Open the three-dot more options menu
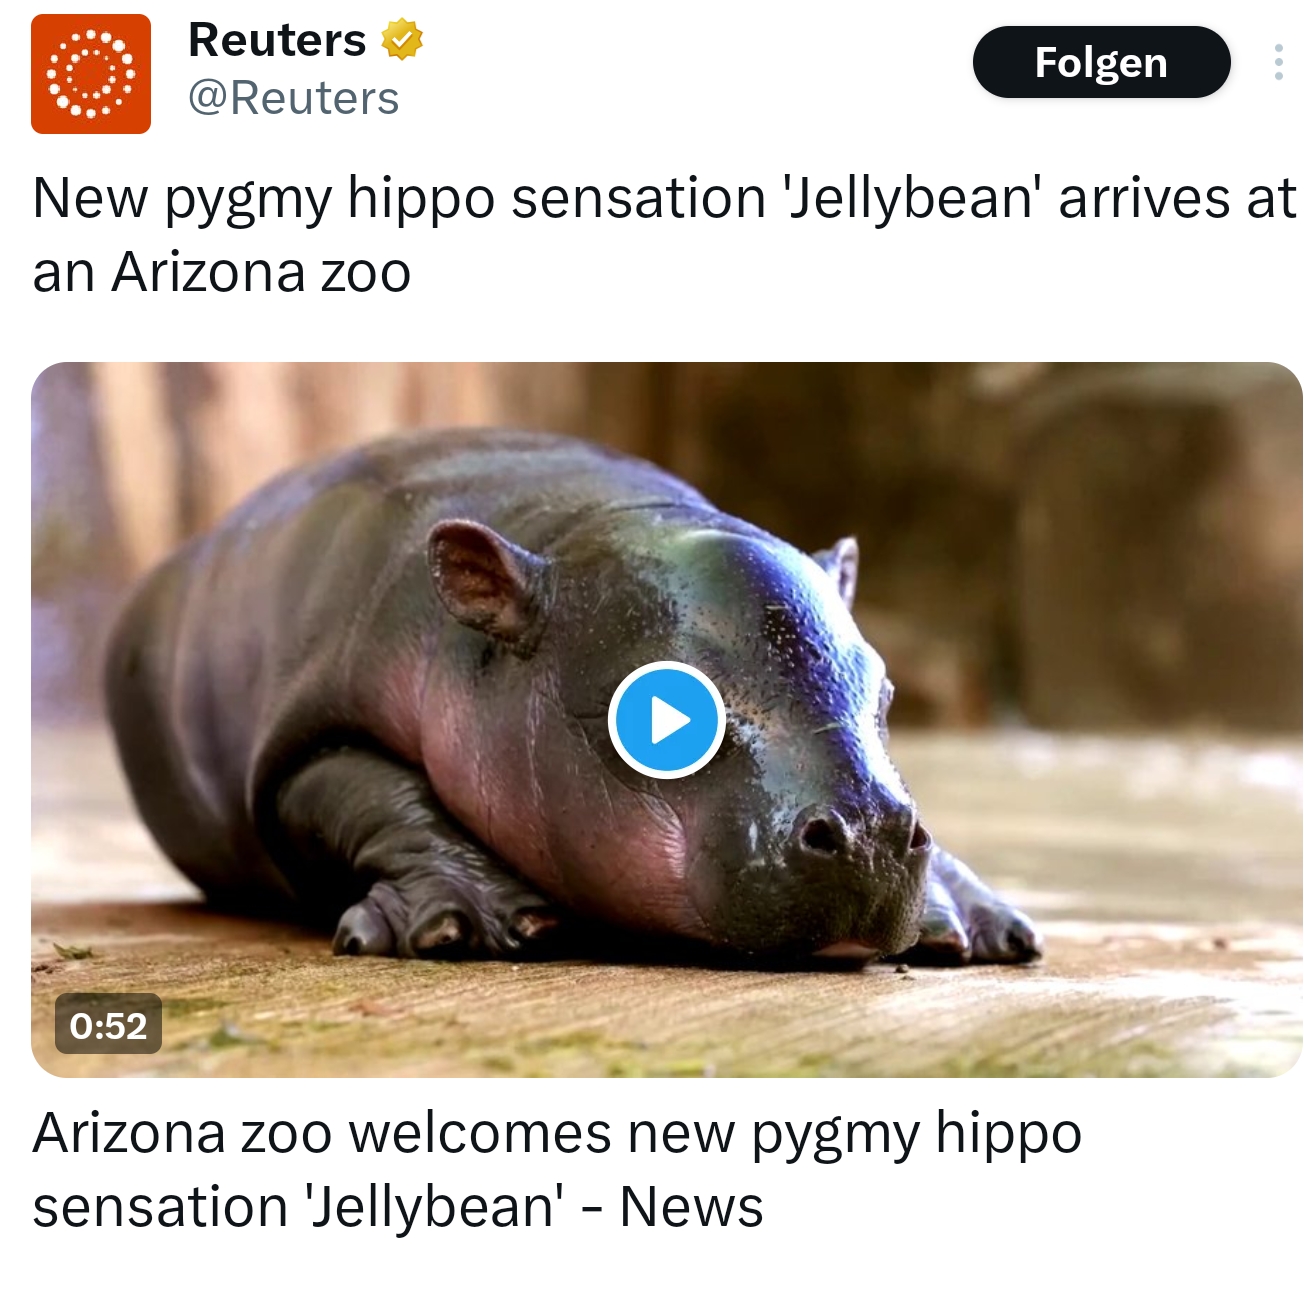This screenshot has height=1290, width=1304. pyautogui.click(x=1278, y=62)
